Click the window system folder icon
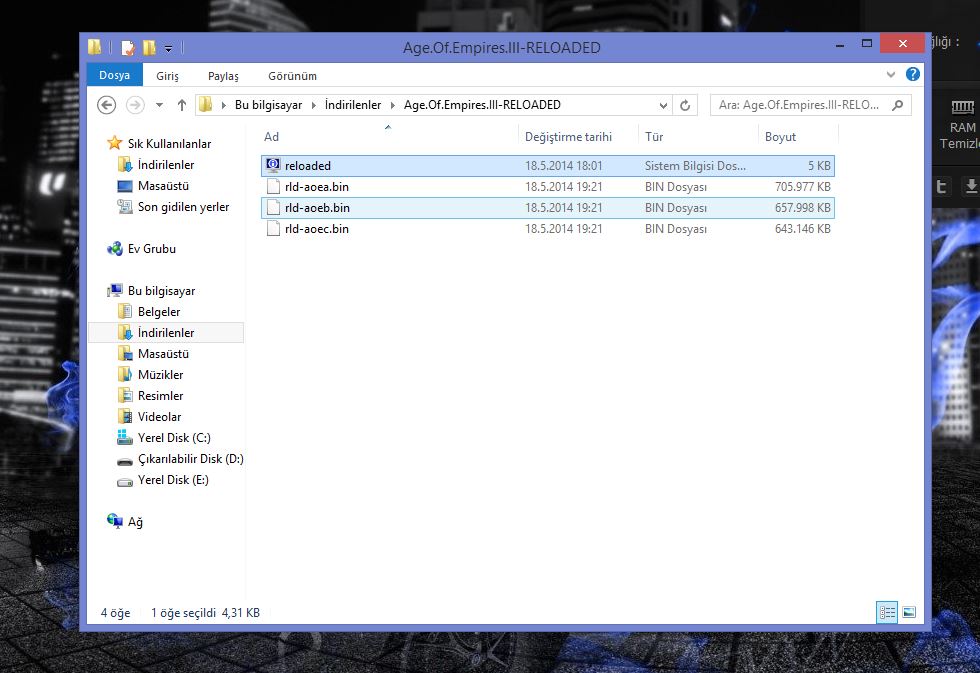Screen dimensions: 980x673 click(x=95, y=47)
